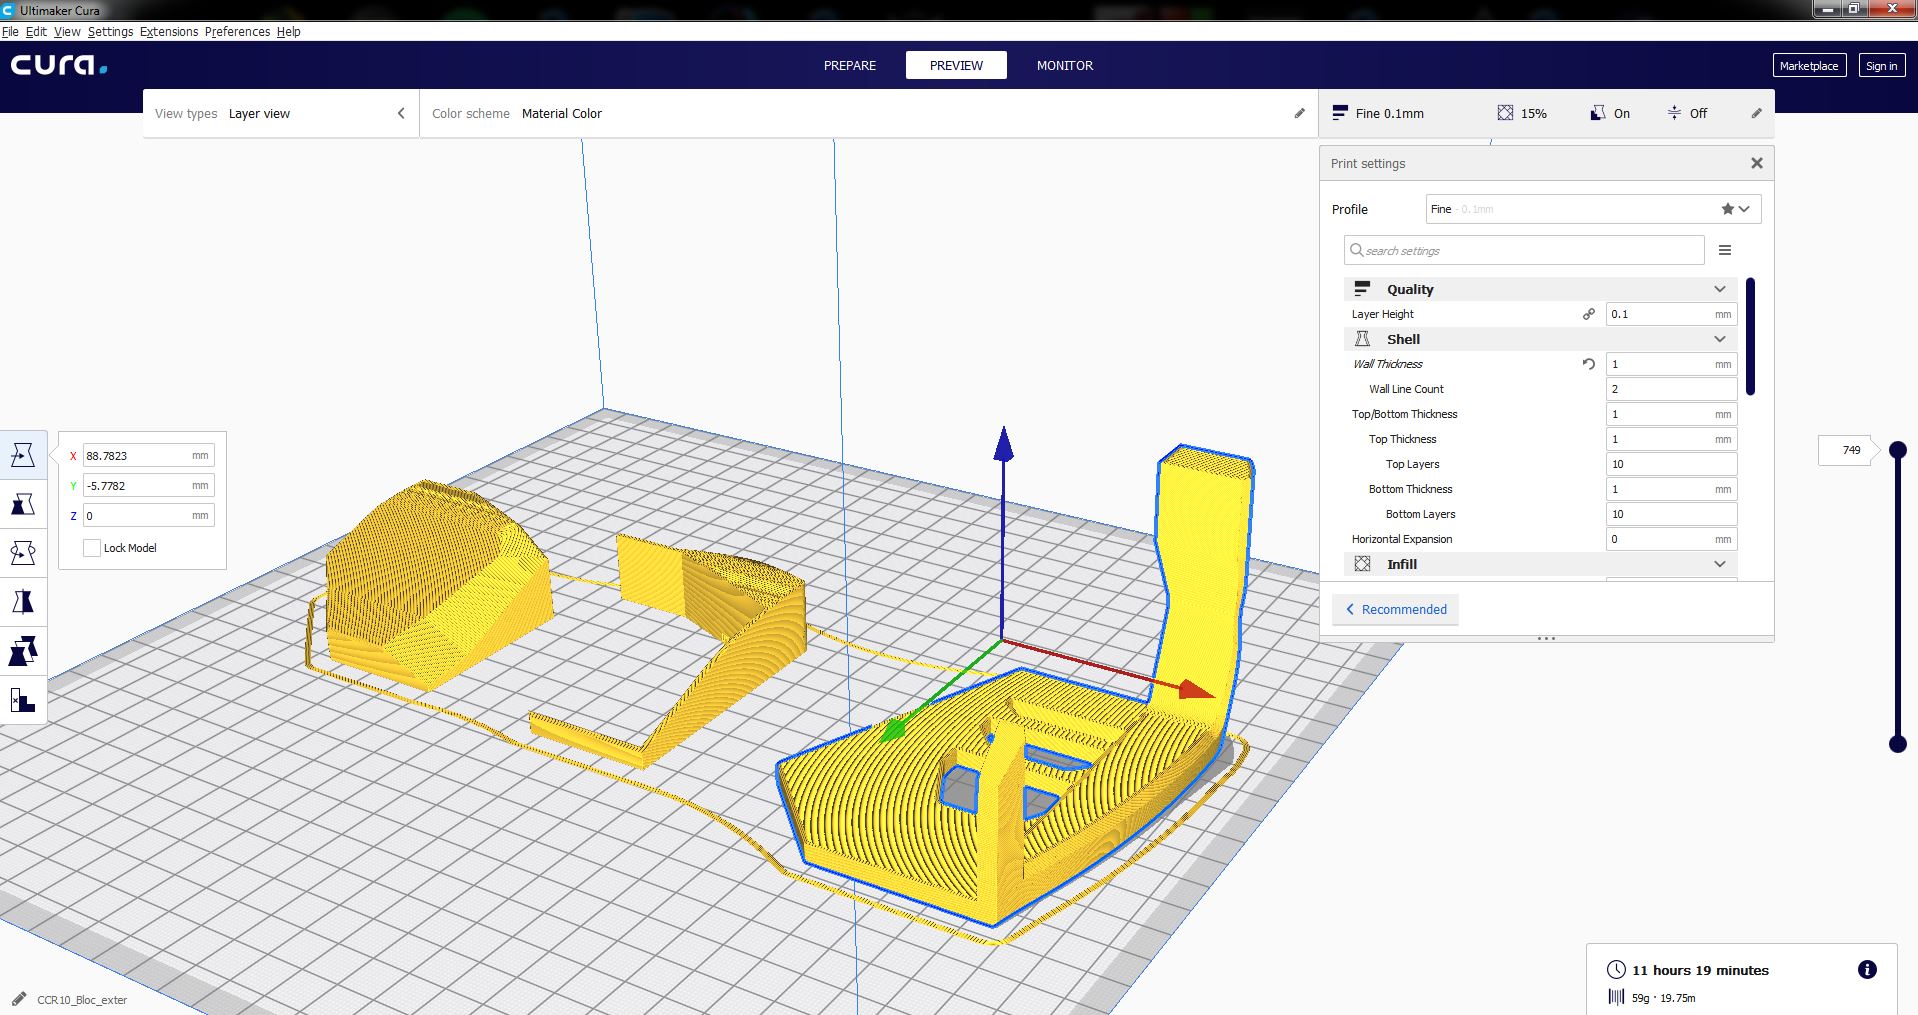Screen dimensions: 1918x1015
Task: Select the Scale tool
Action: 23,503
